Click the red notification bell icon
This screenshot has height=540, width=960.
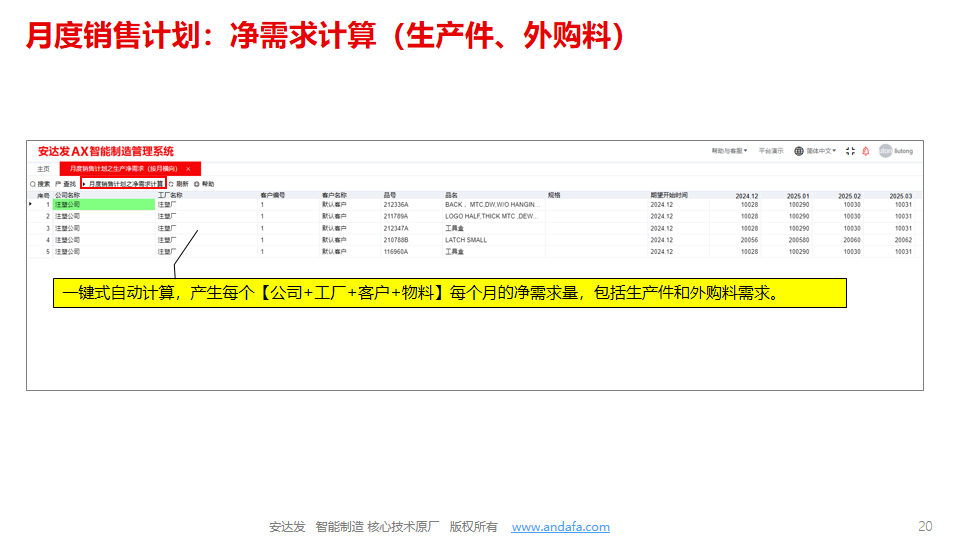pyautogui.click(x=865, y=151)
